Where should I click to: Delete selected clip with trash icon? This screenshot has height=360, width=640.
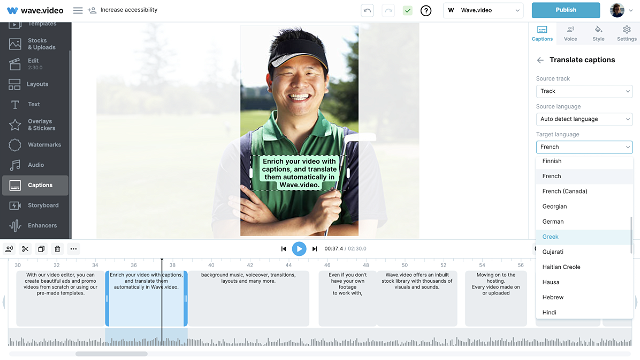click(58, 249)
